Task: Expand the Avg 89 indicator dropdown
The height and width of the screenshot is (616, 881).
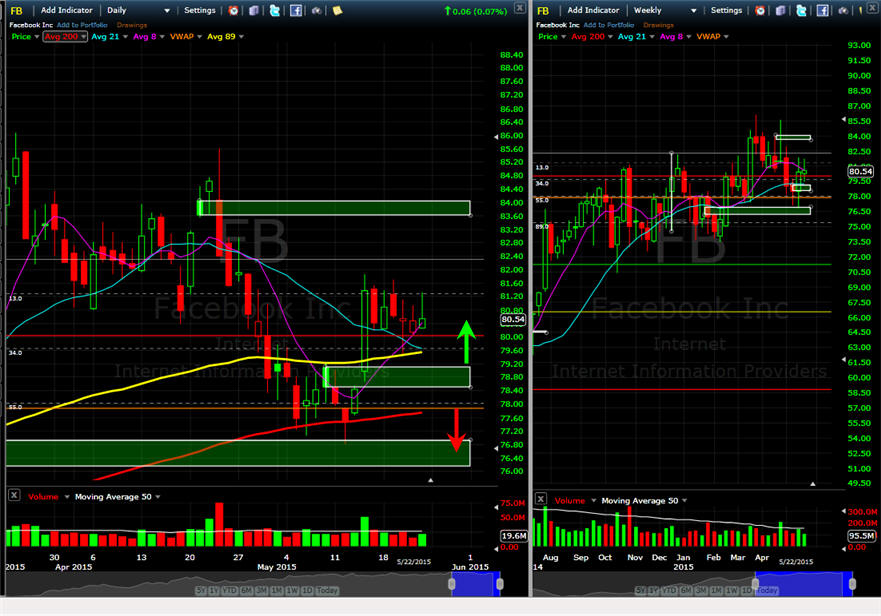Action: pyautogui.click(x=239, y=37)
